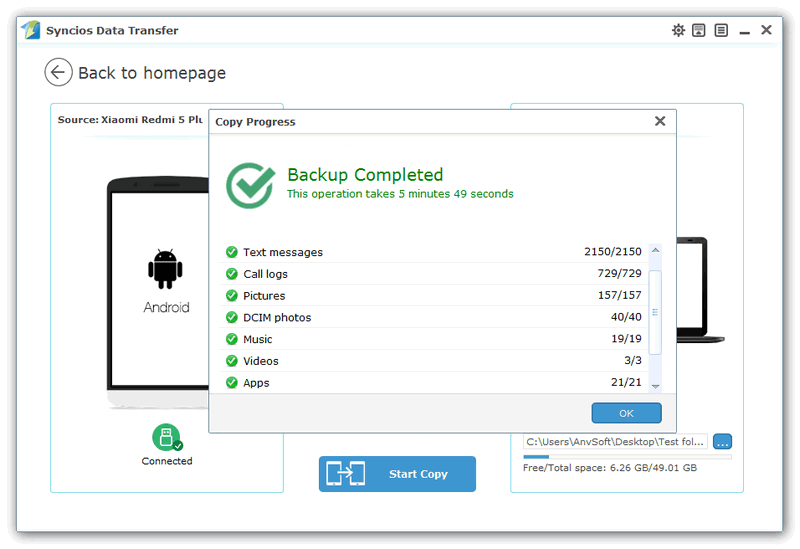The width and height of the screenshot is (800, 549).
Task: Click the 'This operation takes 5 minutes 49 seconds' text
Action: coord(400,194)
